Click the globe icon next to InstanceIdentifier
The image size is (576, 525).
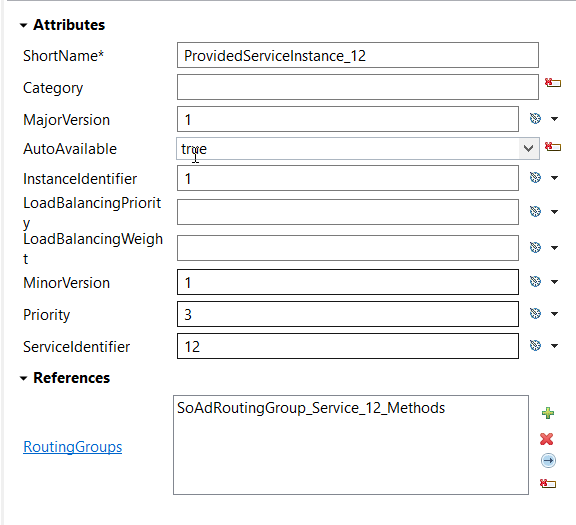click(535, 177)
